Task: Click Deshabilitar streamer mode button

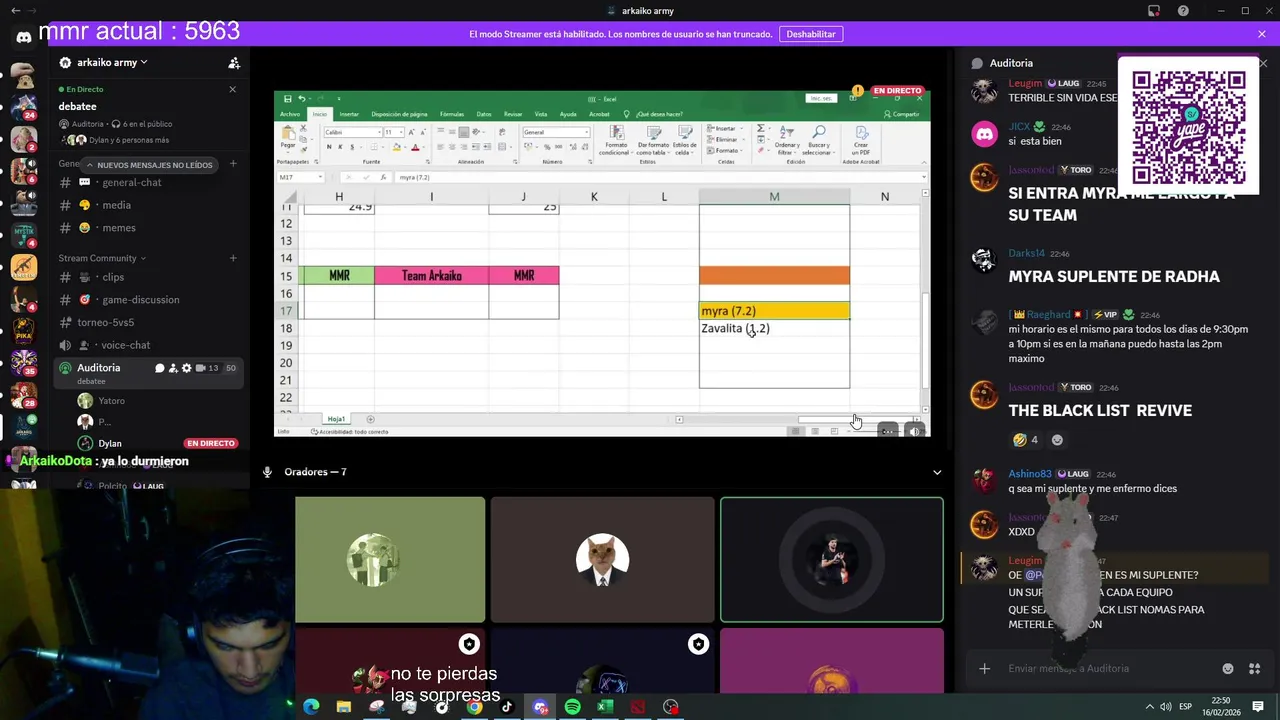Action: point(811,34)
